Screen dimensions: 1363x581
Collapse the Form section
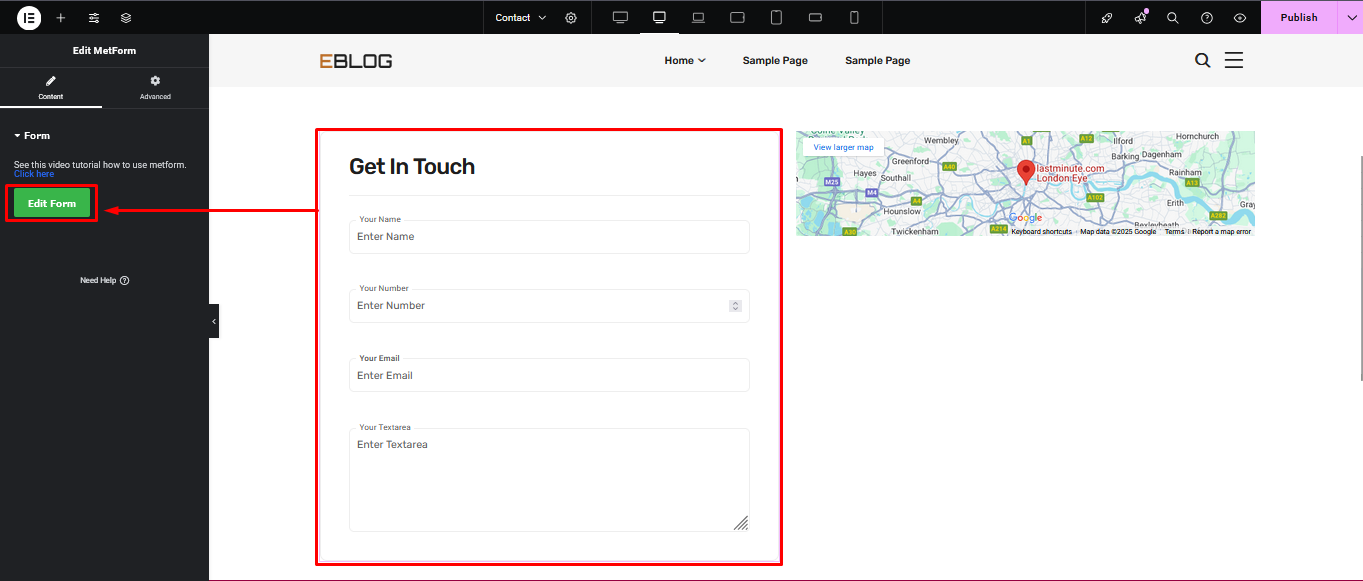(32, 136)
